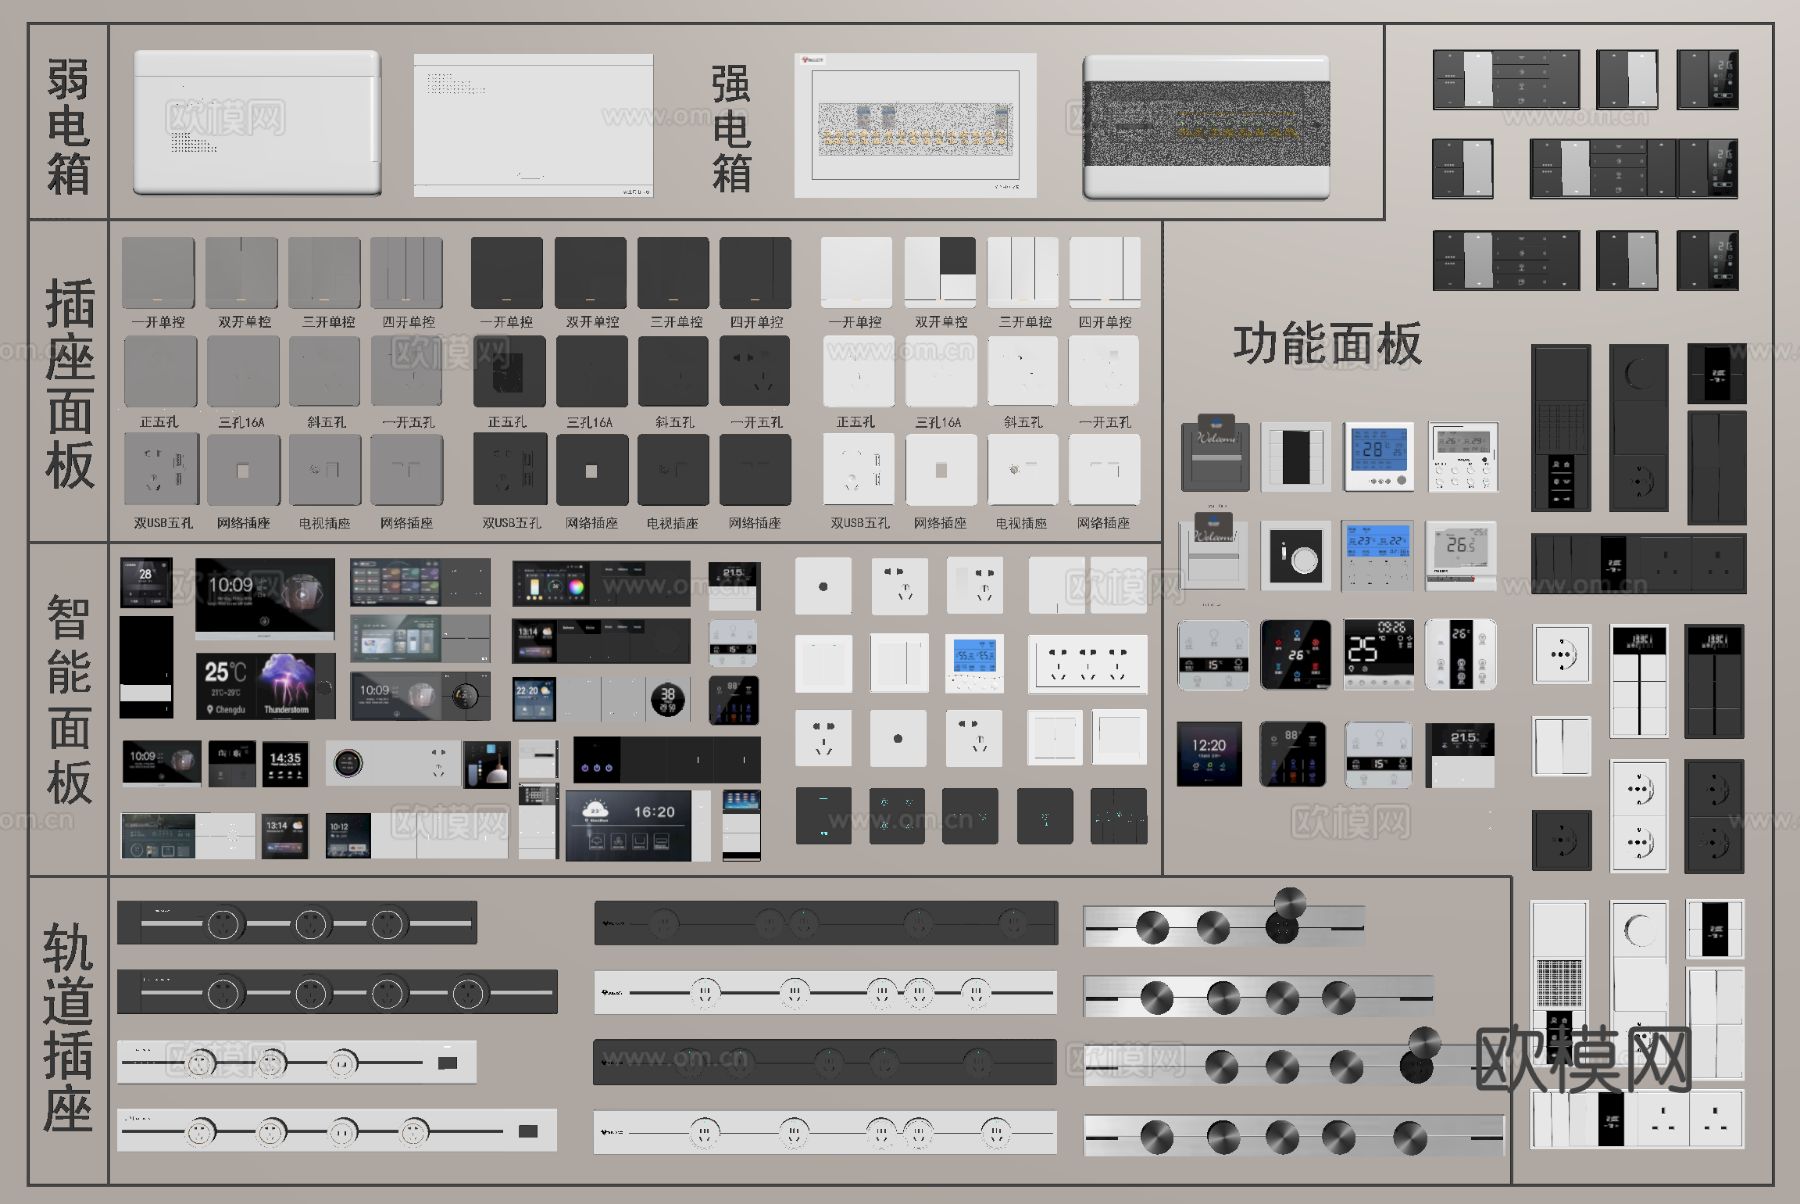Select the blue thermostat showing 23 and 22
The height and width of the screenshot is (1204, 1800).
tap(1377, 555)
